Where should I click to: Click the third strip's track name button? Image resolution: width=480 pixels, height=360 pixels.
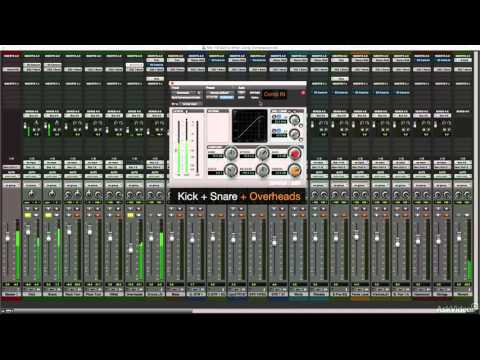pyautogui.click(x=52, y=294)
